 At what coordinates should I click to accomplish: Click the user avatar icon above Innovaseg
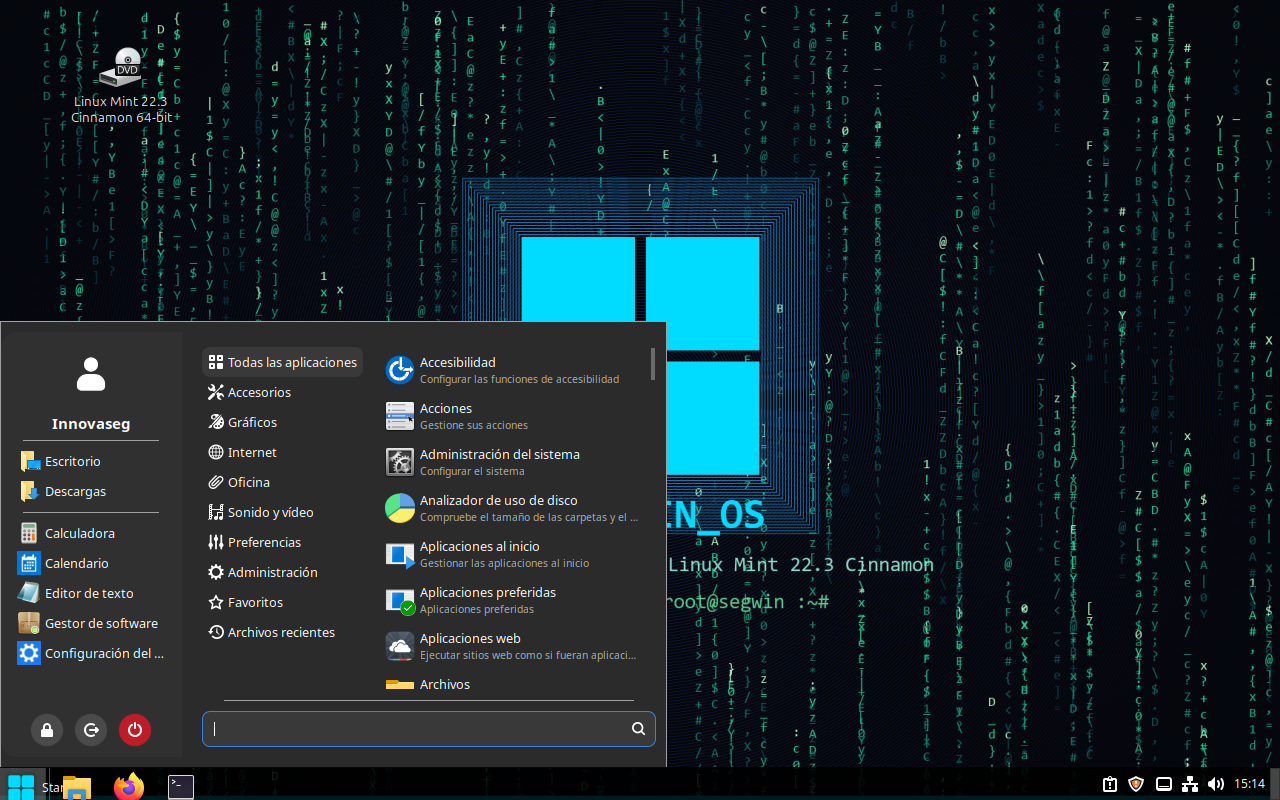[91, 374]
